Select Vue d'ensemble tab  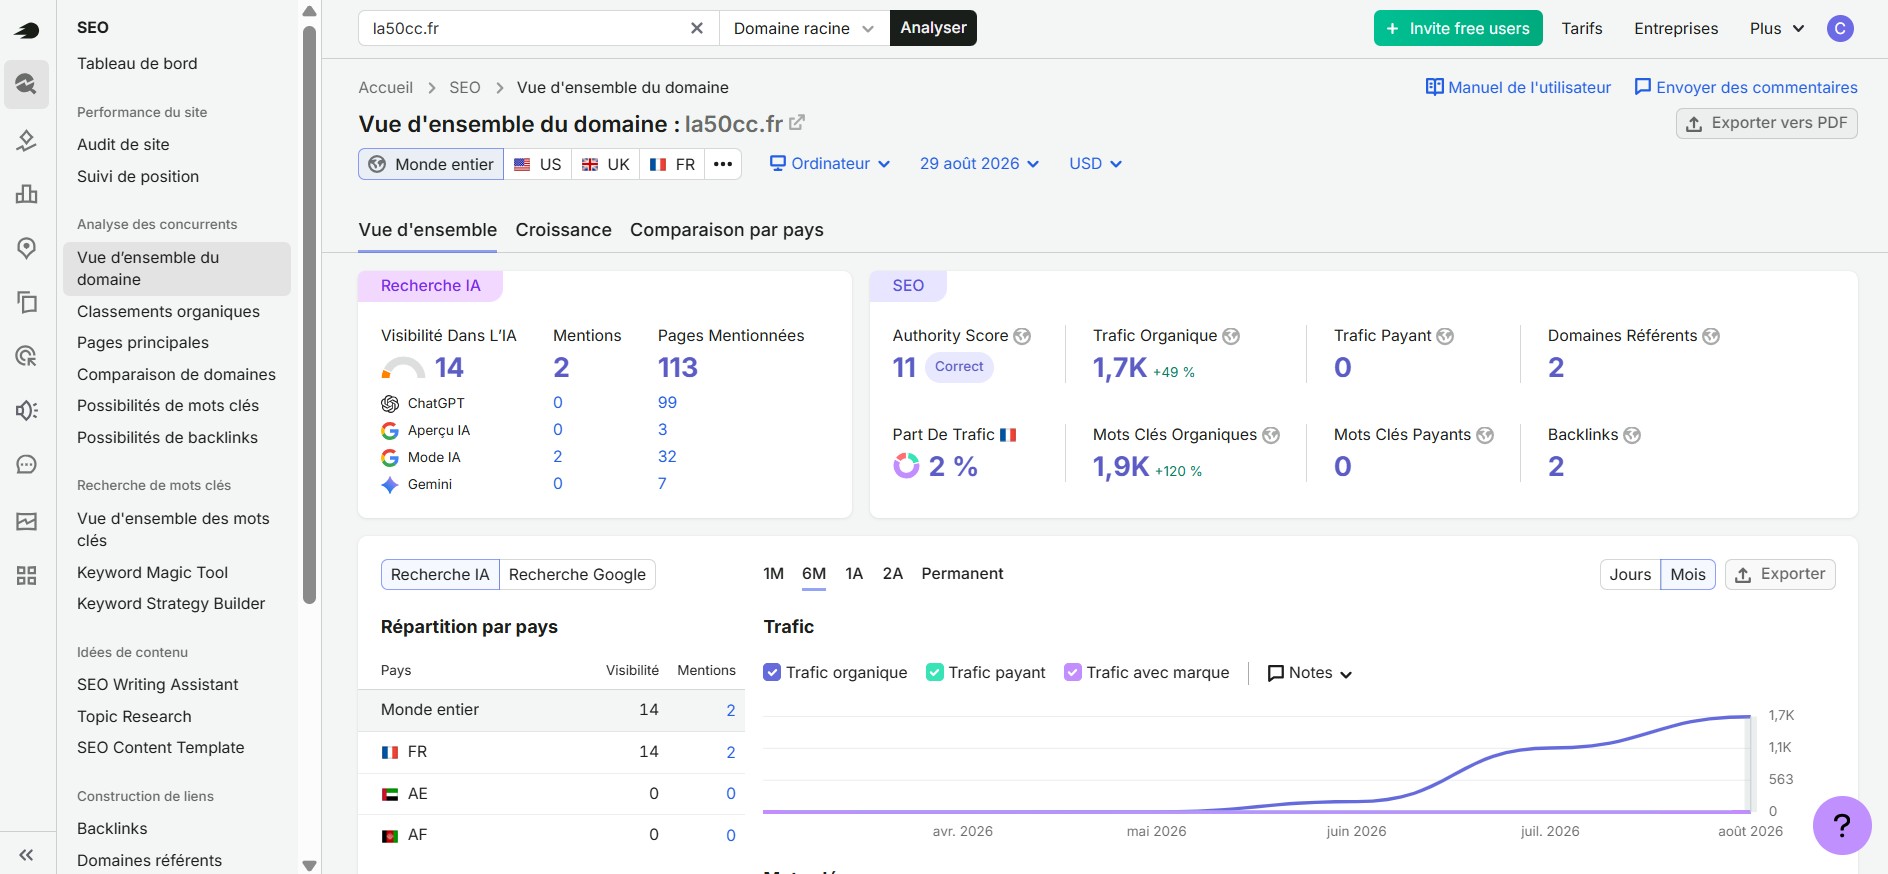tap(428, 230)
